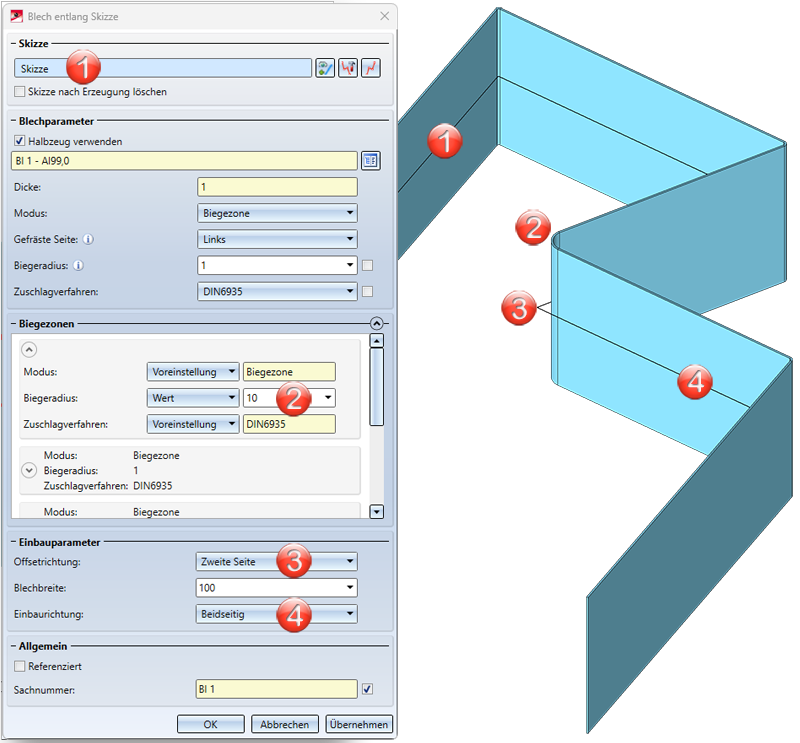Viewport: 800px width, 743px height.
Task: Click the HiCAD dialog title icon
Action: pos(17,16)
